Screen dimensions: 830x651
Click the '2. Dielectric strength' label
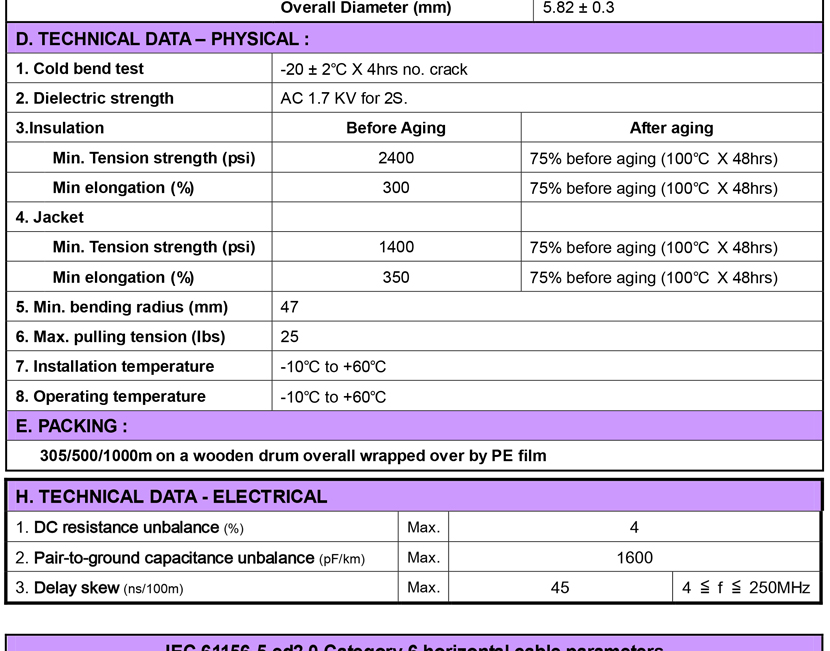pyautogui.click(x=94, y=98)
